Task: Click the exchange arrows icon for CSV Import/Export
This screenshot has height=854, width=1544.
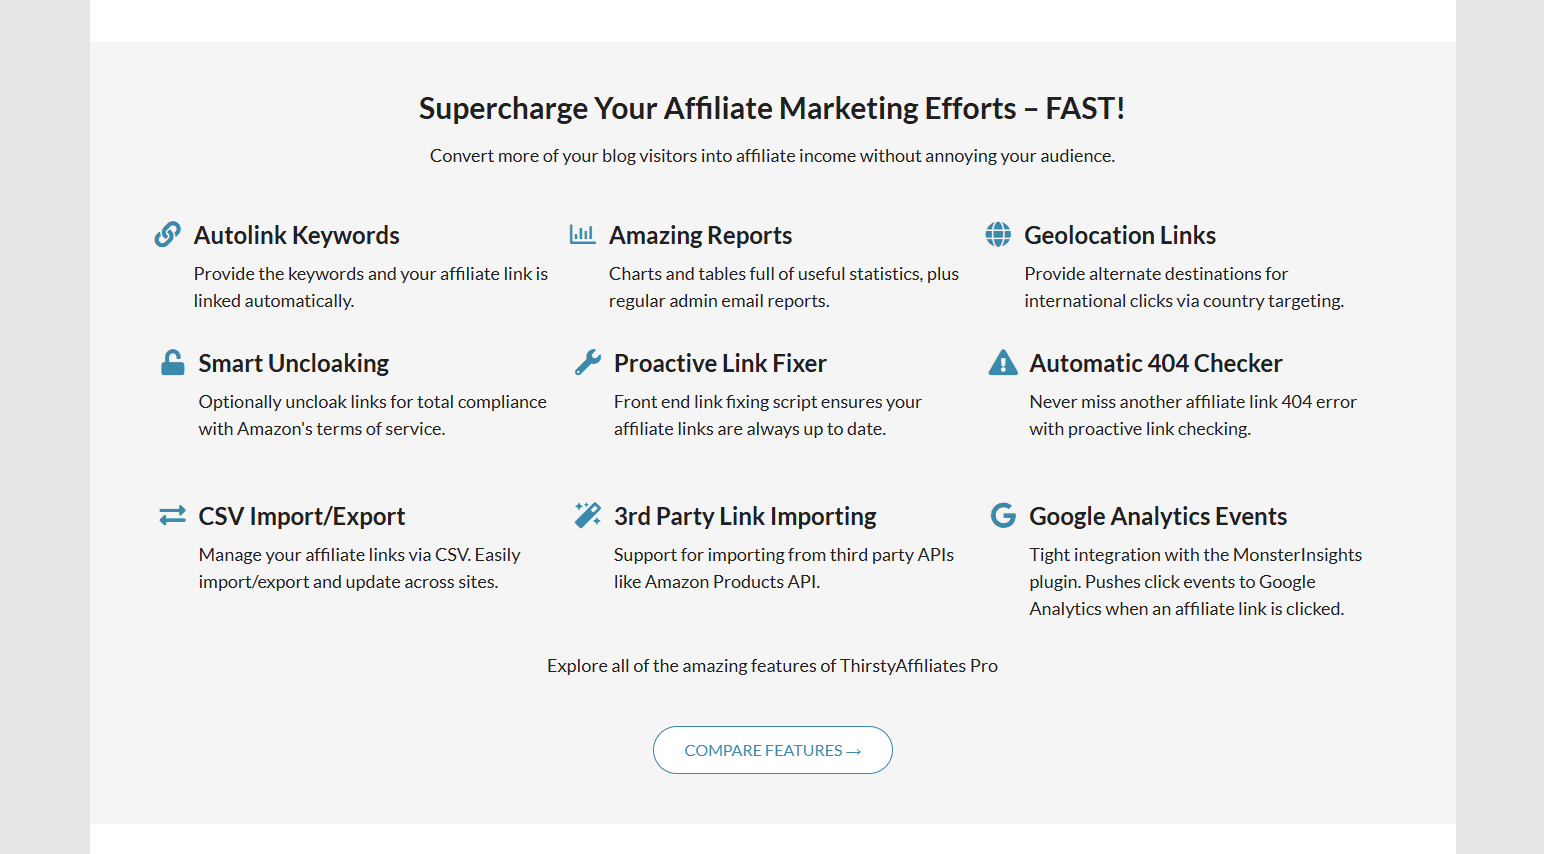Action: click(x=172, y=515)
